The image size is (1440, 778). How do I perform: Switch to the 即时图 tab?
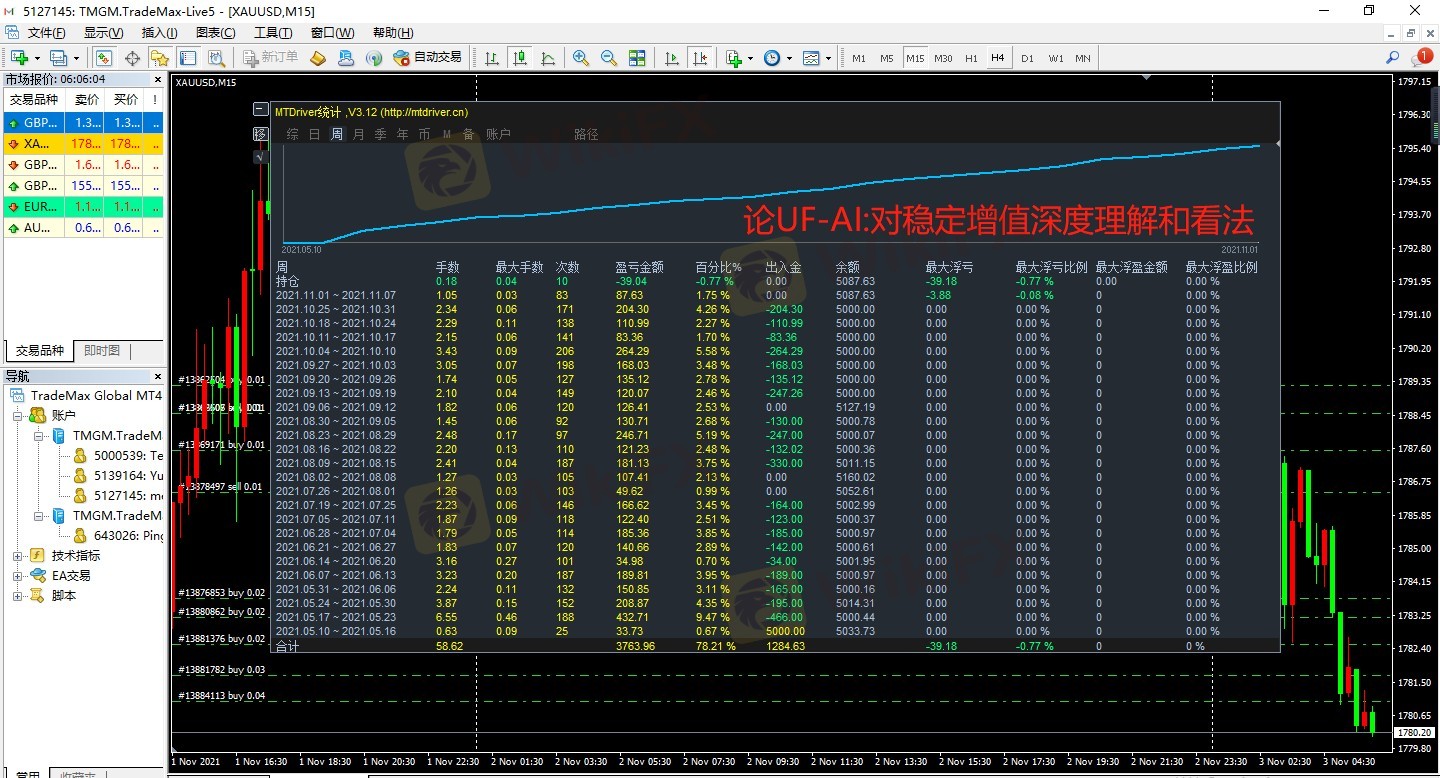[102, 351]
